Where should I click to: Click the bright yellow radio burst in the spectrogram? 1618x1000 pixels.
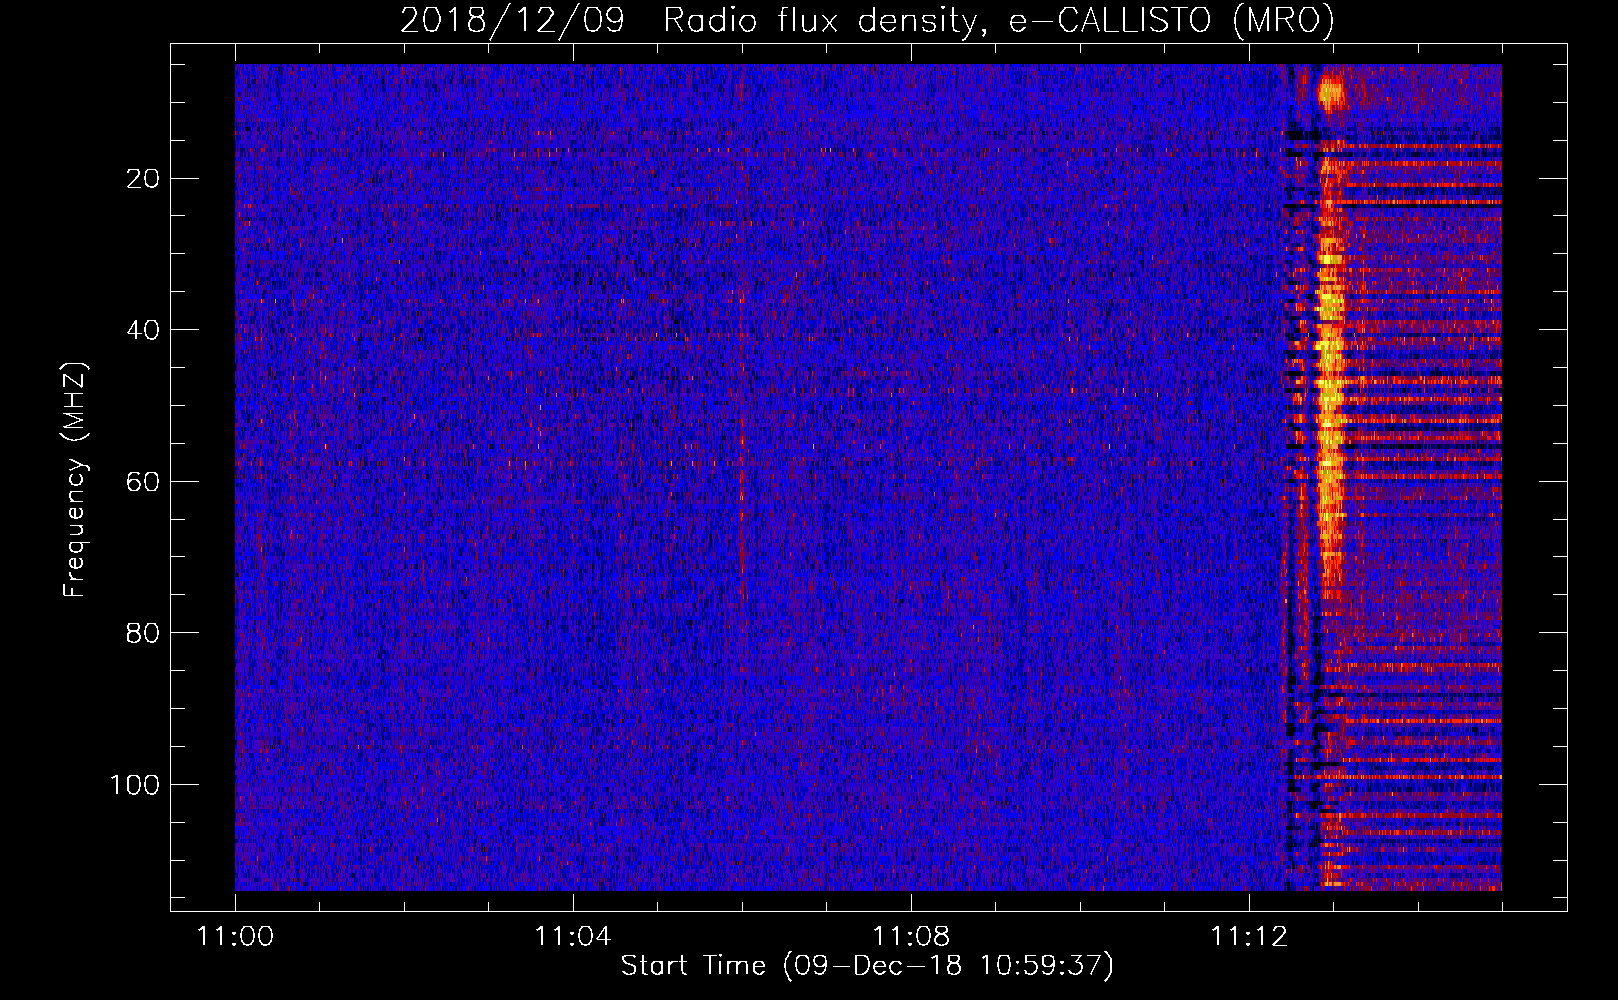coord(1329,420)
